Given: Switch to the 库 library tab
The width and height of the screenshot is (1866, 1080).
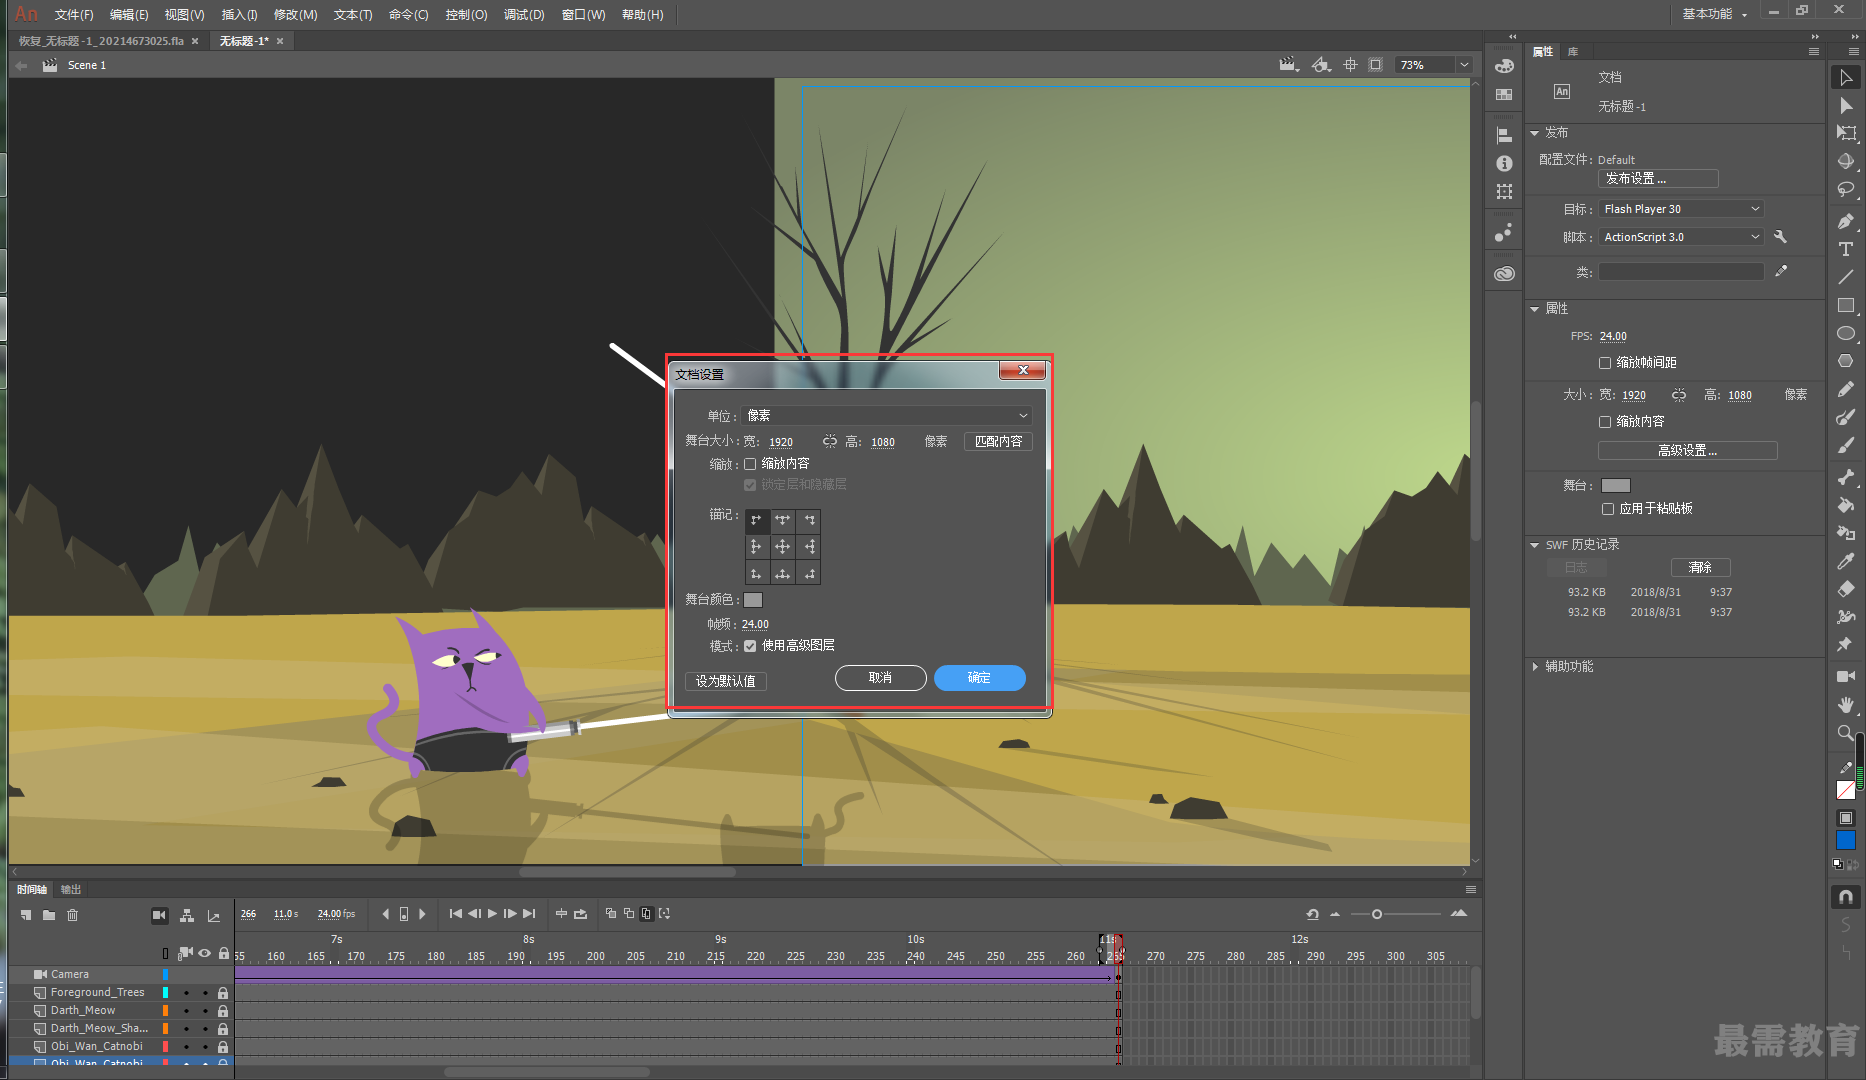Looking at the screenshot, I should 1573,51.
